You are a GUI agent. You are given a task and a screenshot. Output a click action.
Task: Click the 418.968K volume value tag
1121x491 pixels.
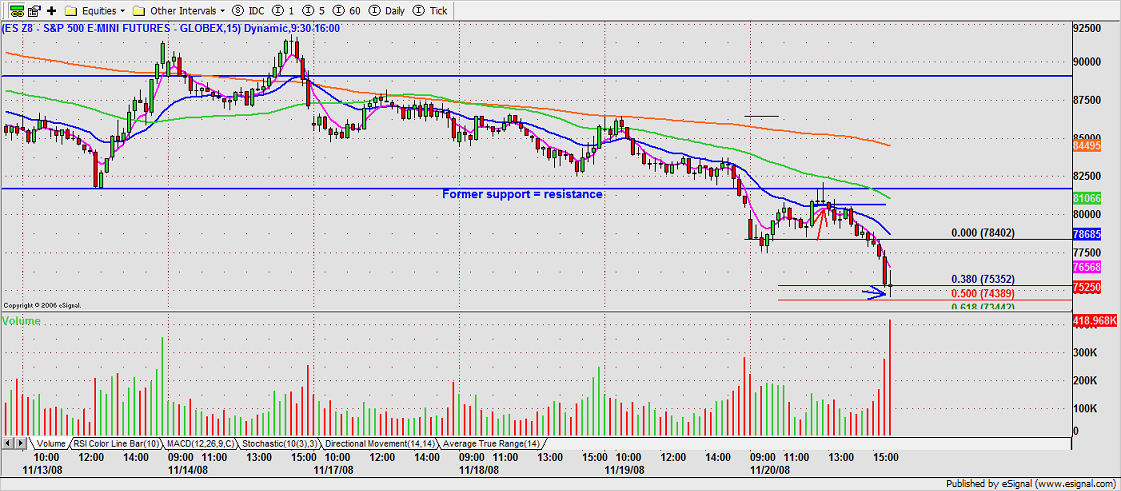[x=1096, y=322]
